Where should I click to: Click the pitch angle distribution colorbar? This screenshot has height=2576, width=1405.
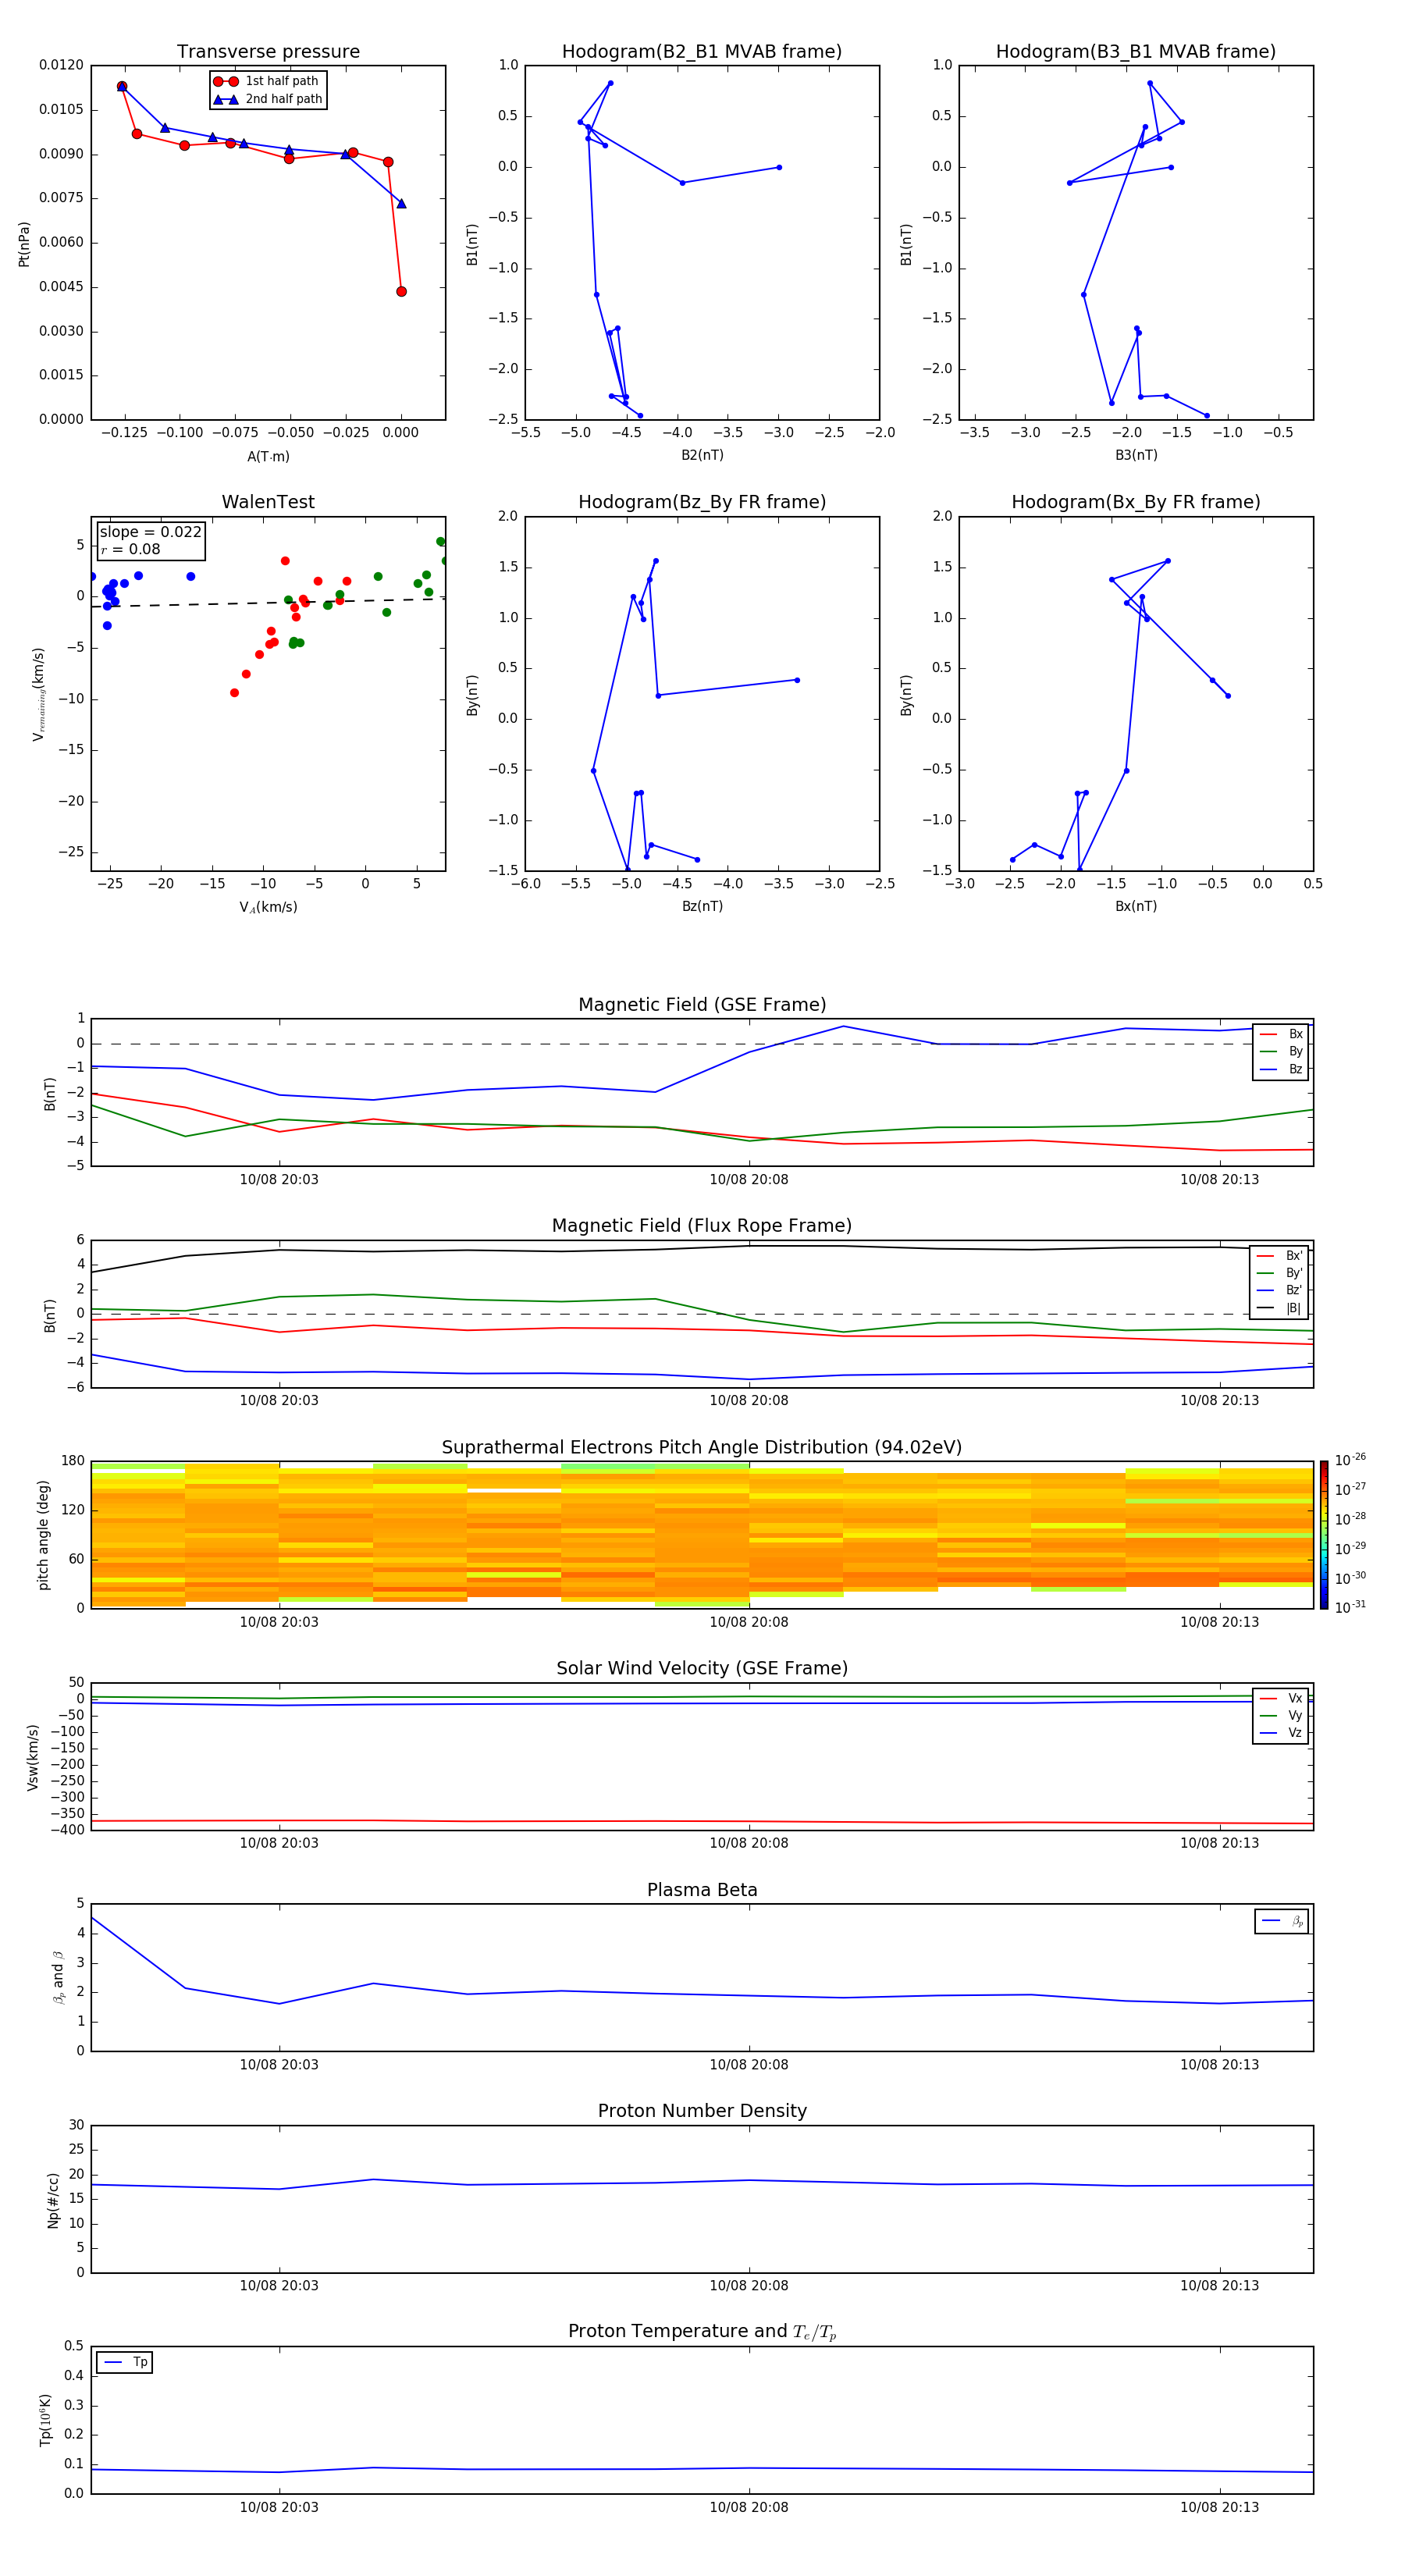1323,1534
